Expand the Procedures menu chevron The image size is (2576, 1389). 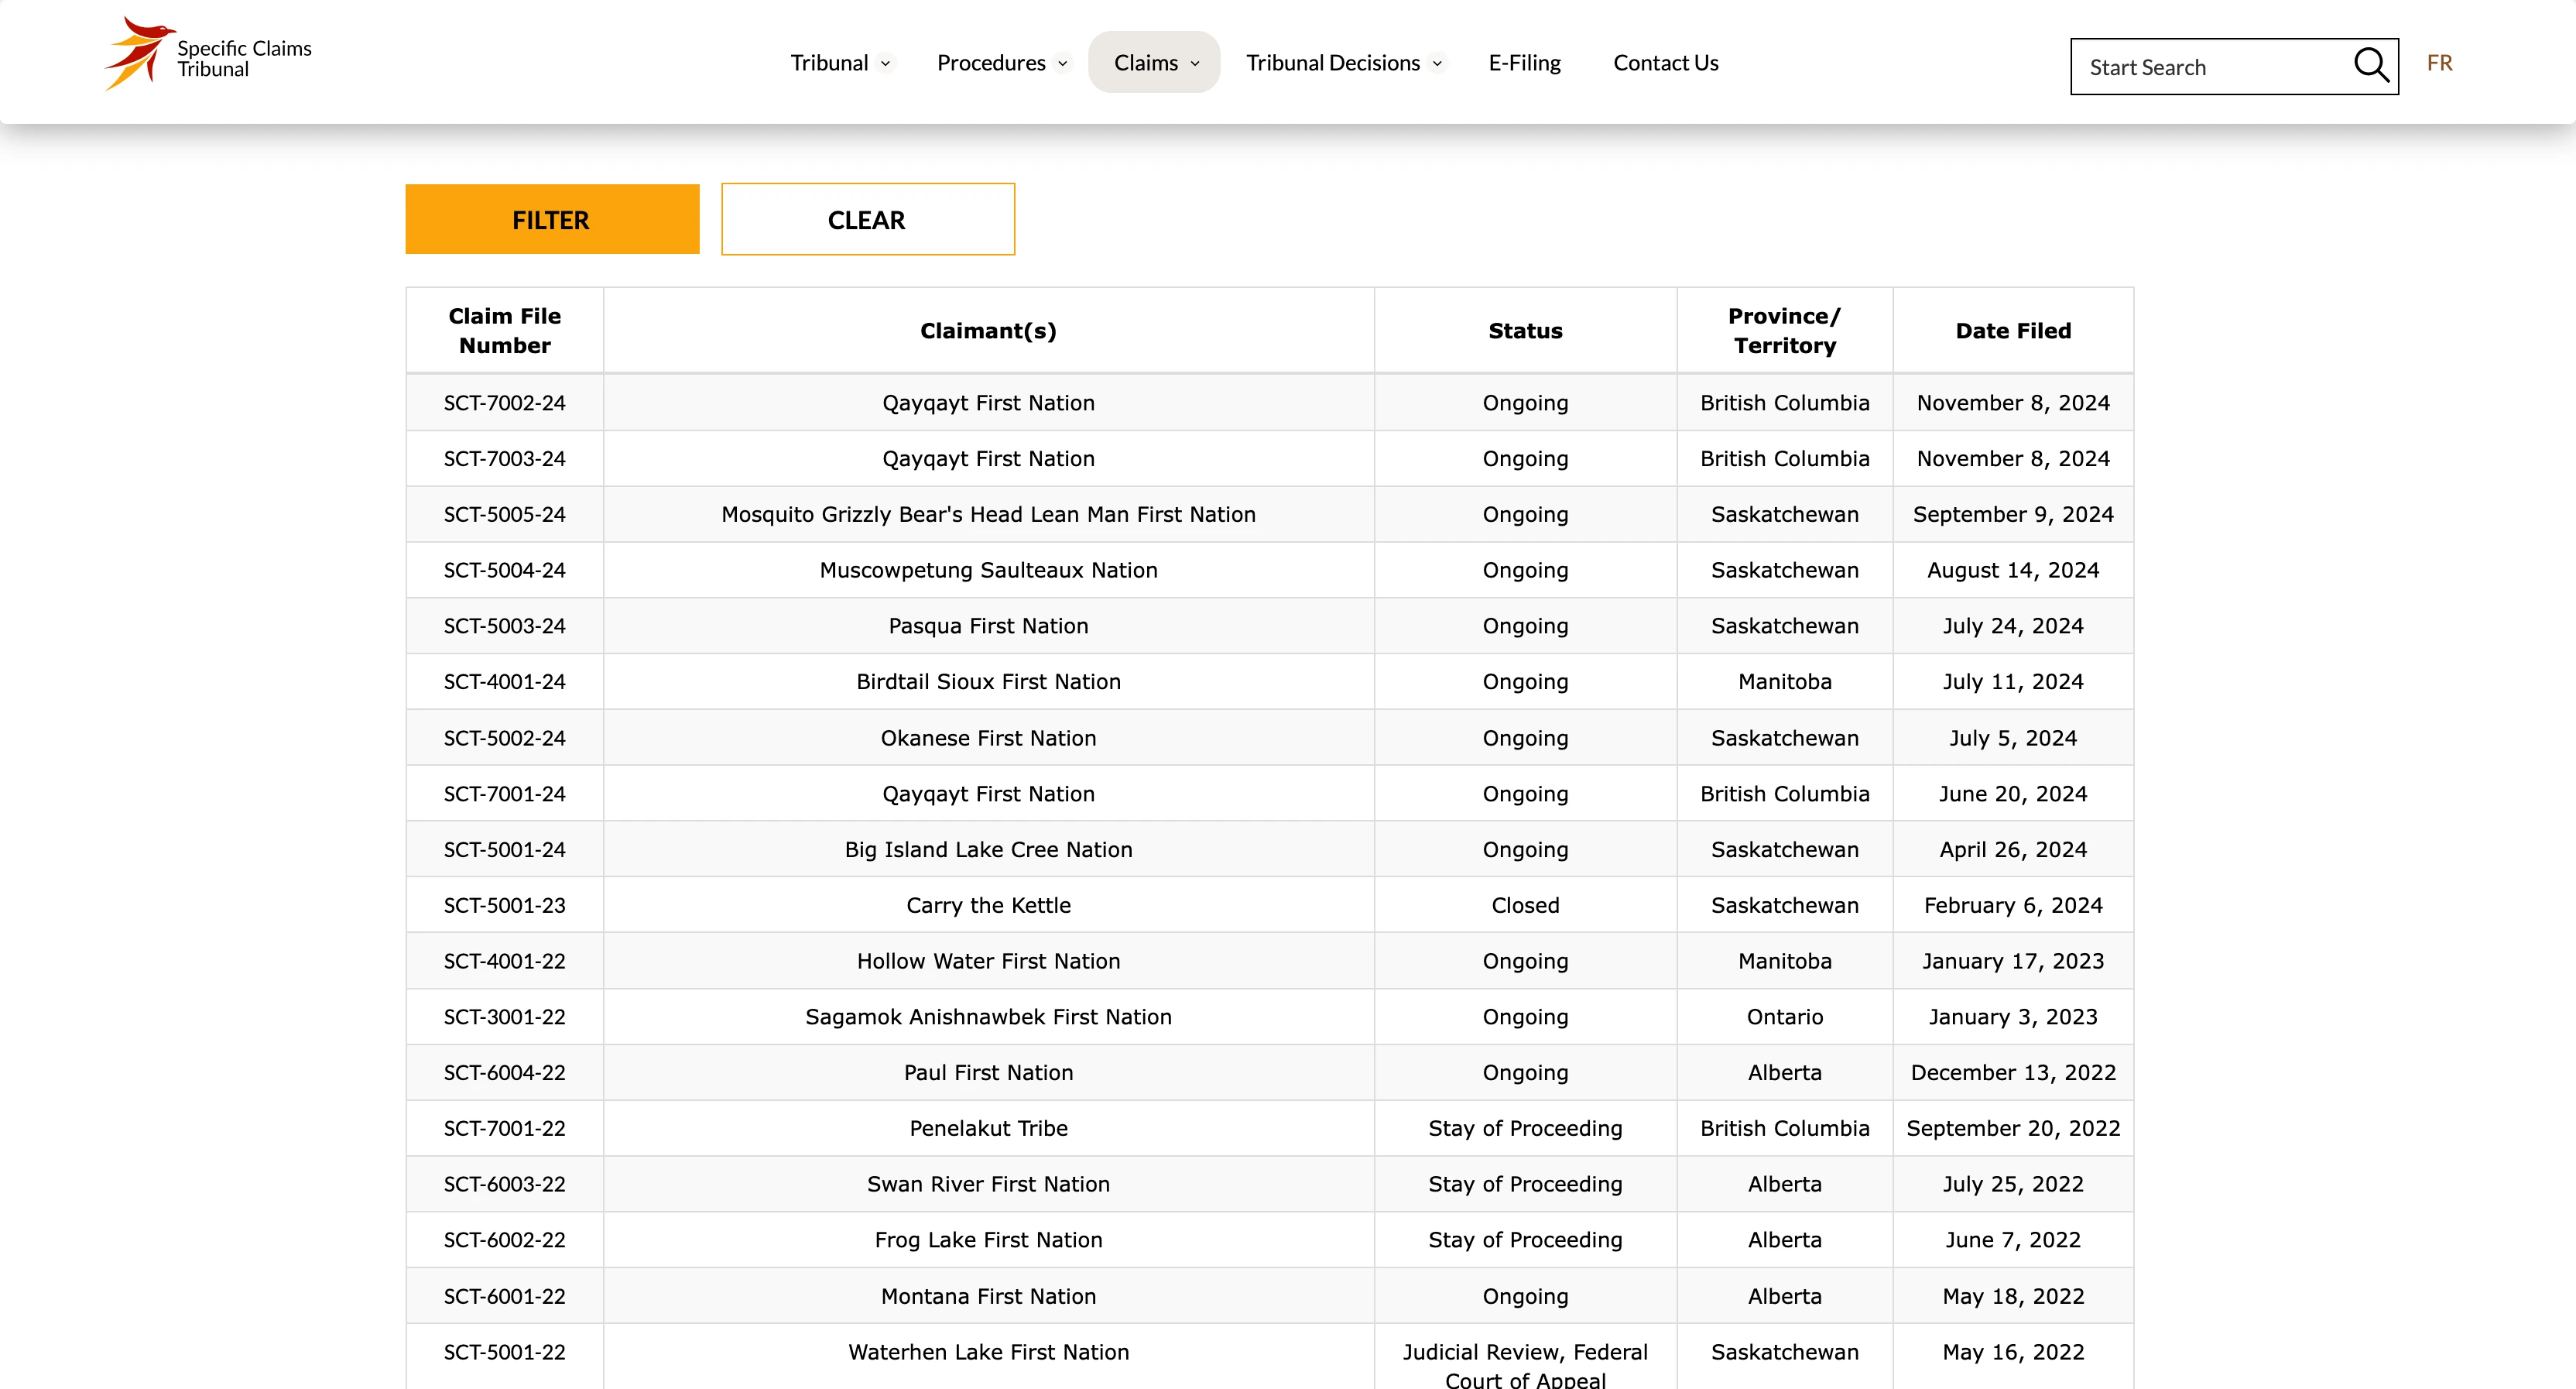click(1062, 64)
